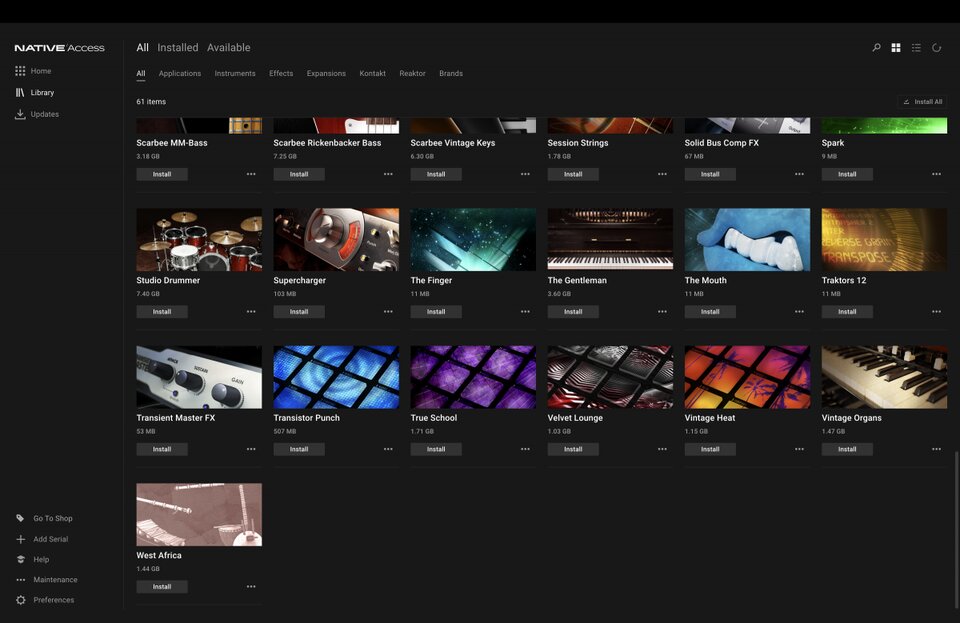
Task: Open the options menu for West Africa
Action: (x=250, y=586)
